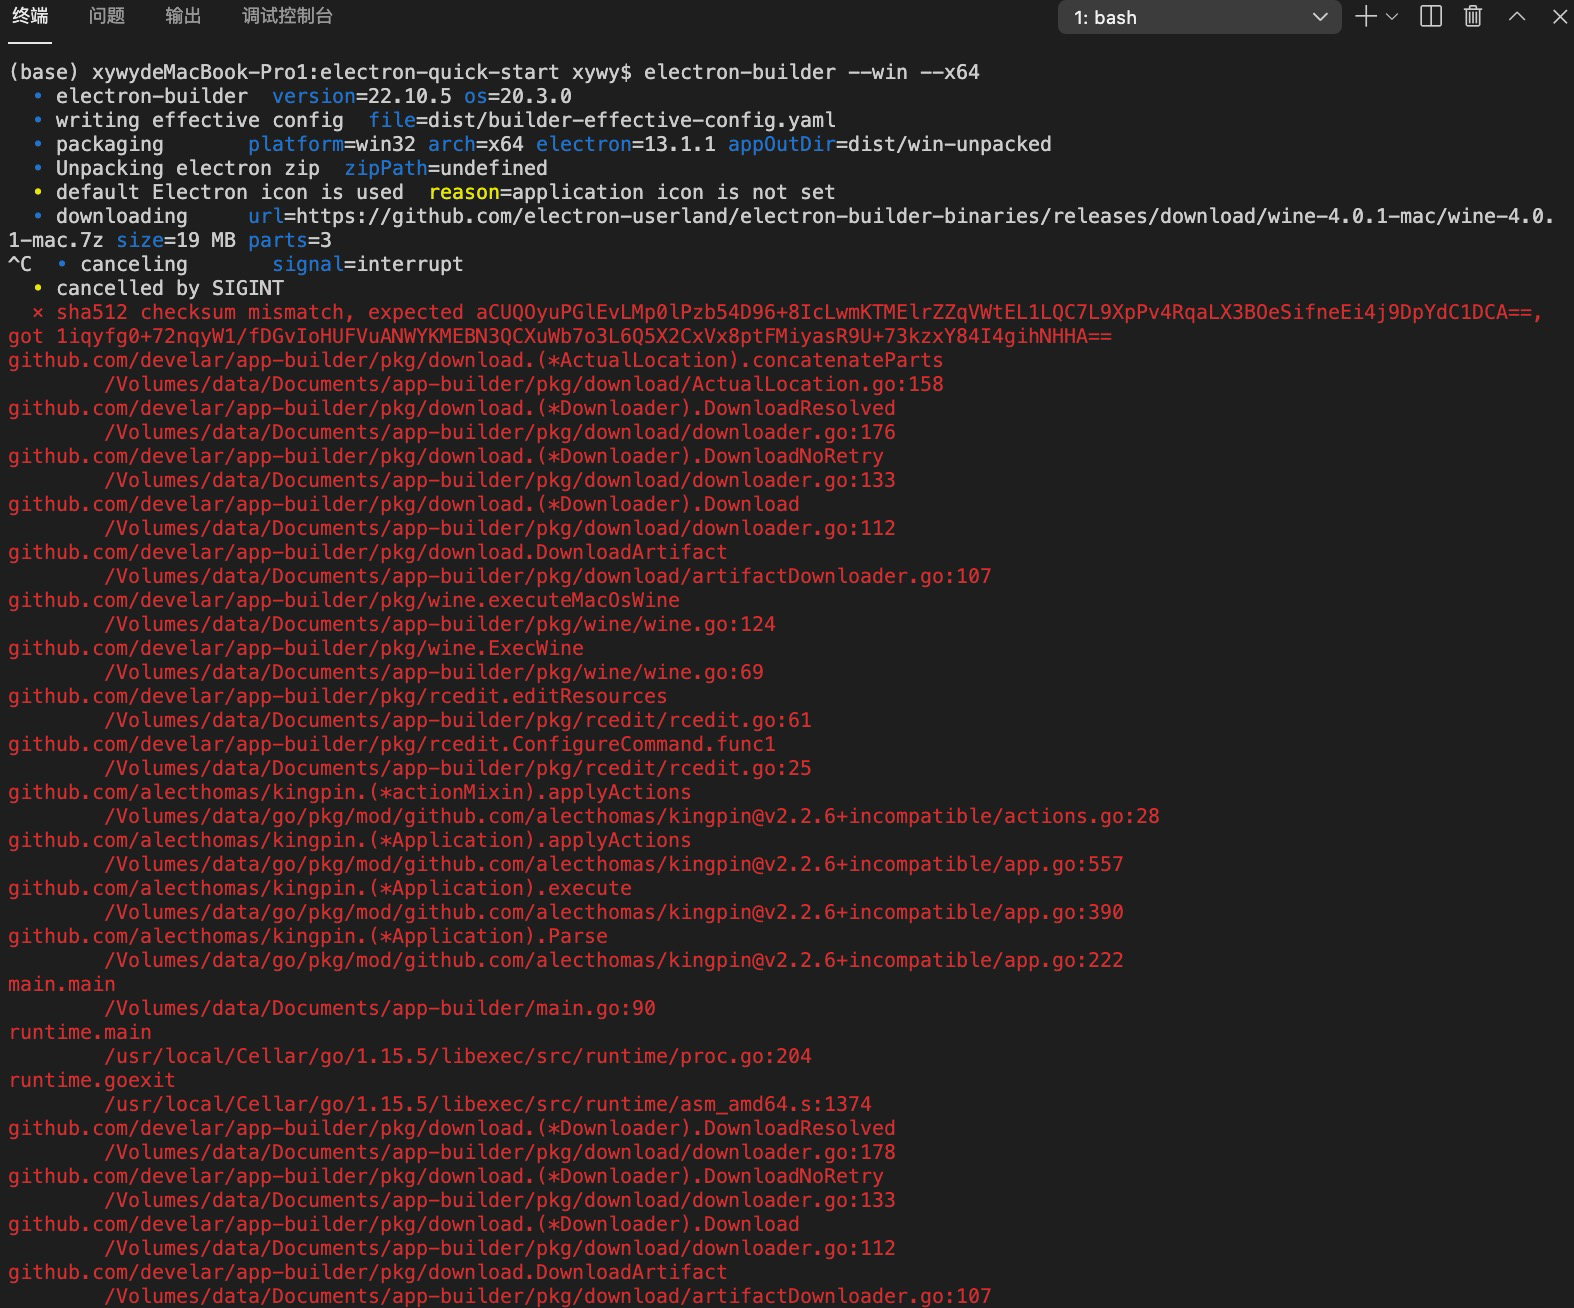This screenshot has height=1308, width=1574.
Task: Maximize the panel with the up chevron
Action: pos(1517,16)
